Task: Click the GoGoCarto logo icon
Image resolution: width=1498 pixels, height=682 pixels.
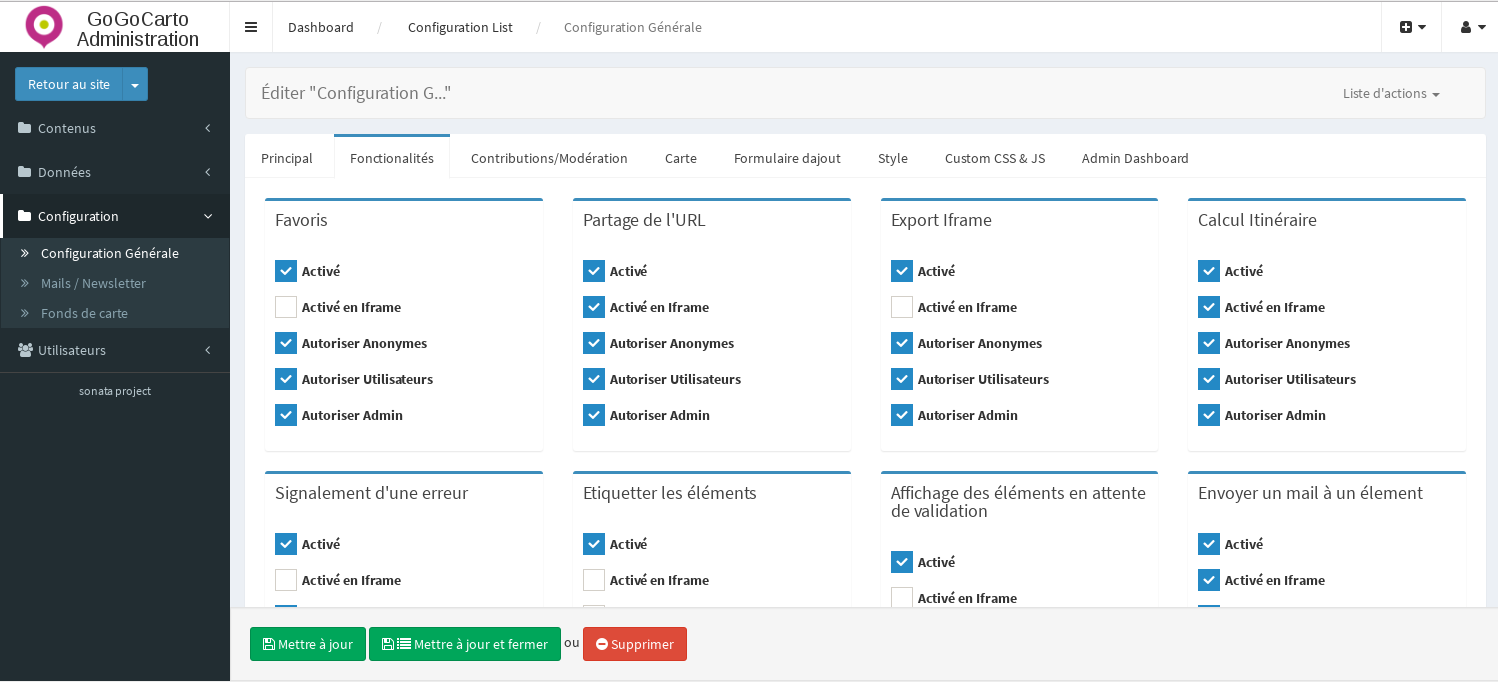Action: tap(44, 27)
